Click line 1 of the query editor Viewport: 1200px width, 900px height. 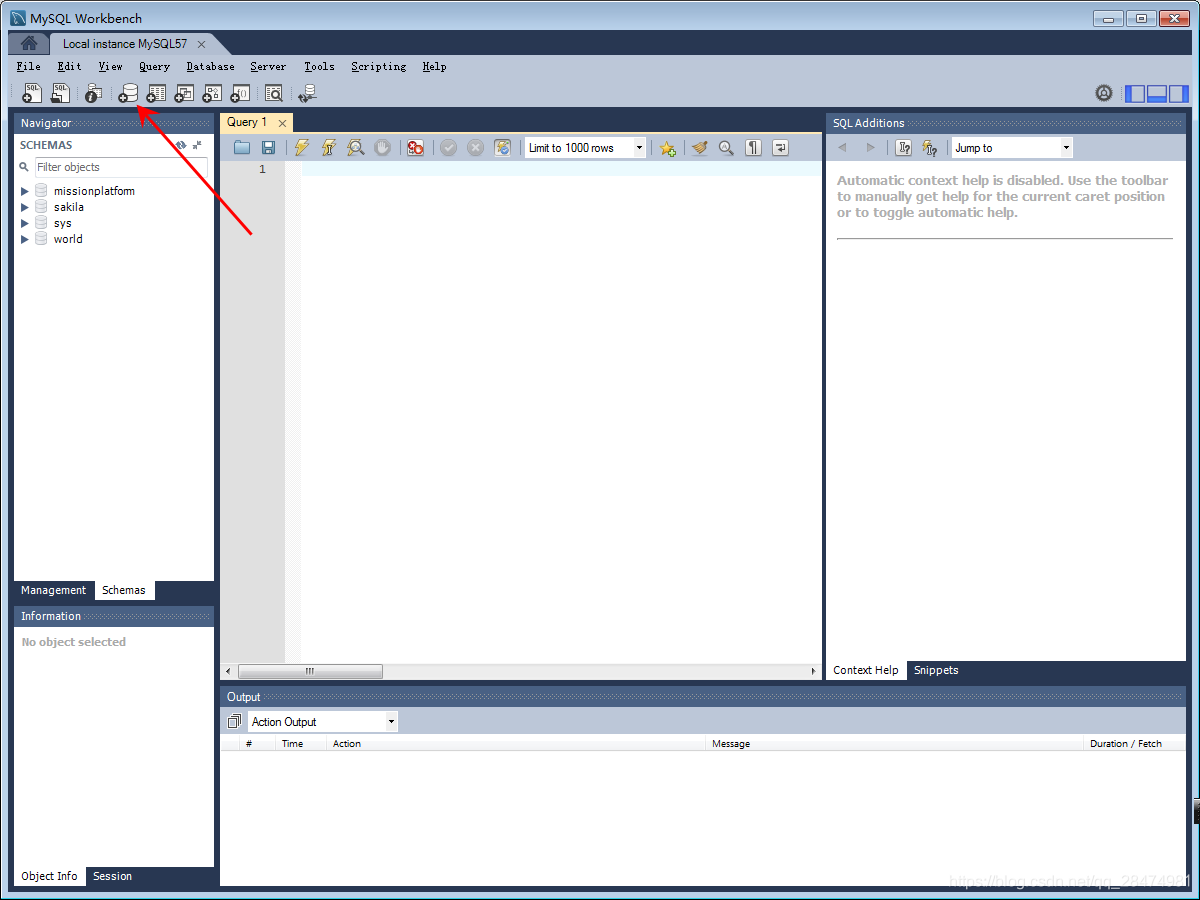[561, 169]
